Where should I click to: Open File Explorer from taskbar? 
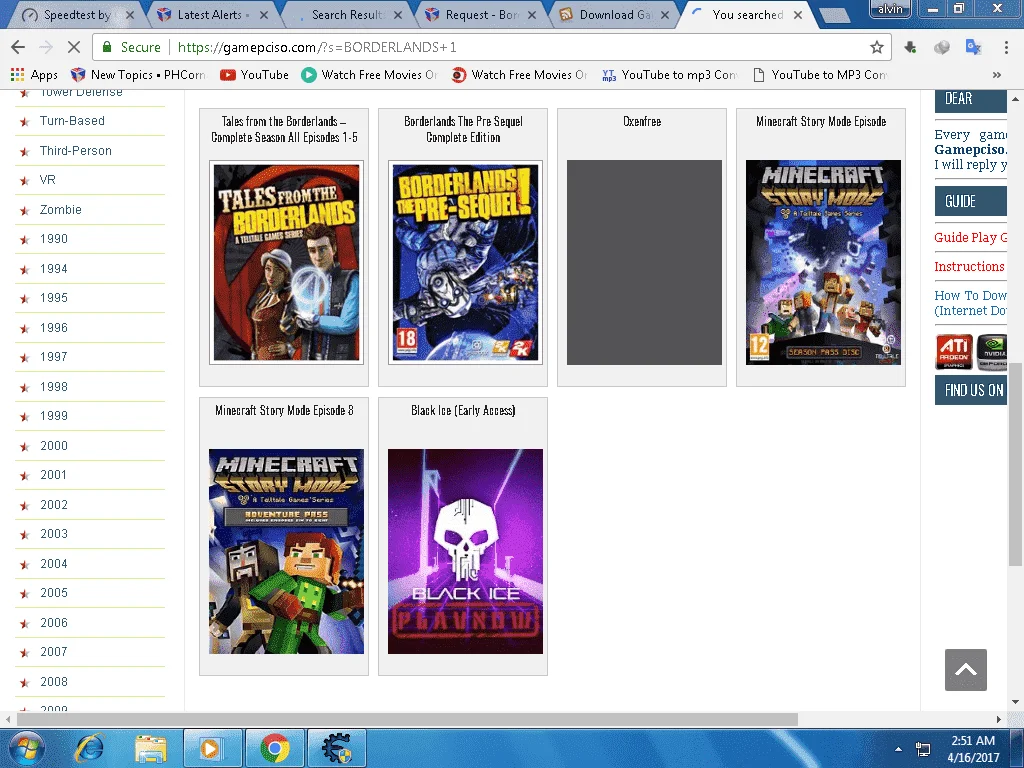pos(151,748)
